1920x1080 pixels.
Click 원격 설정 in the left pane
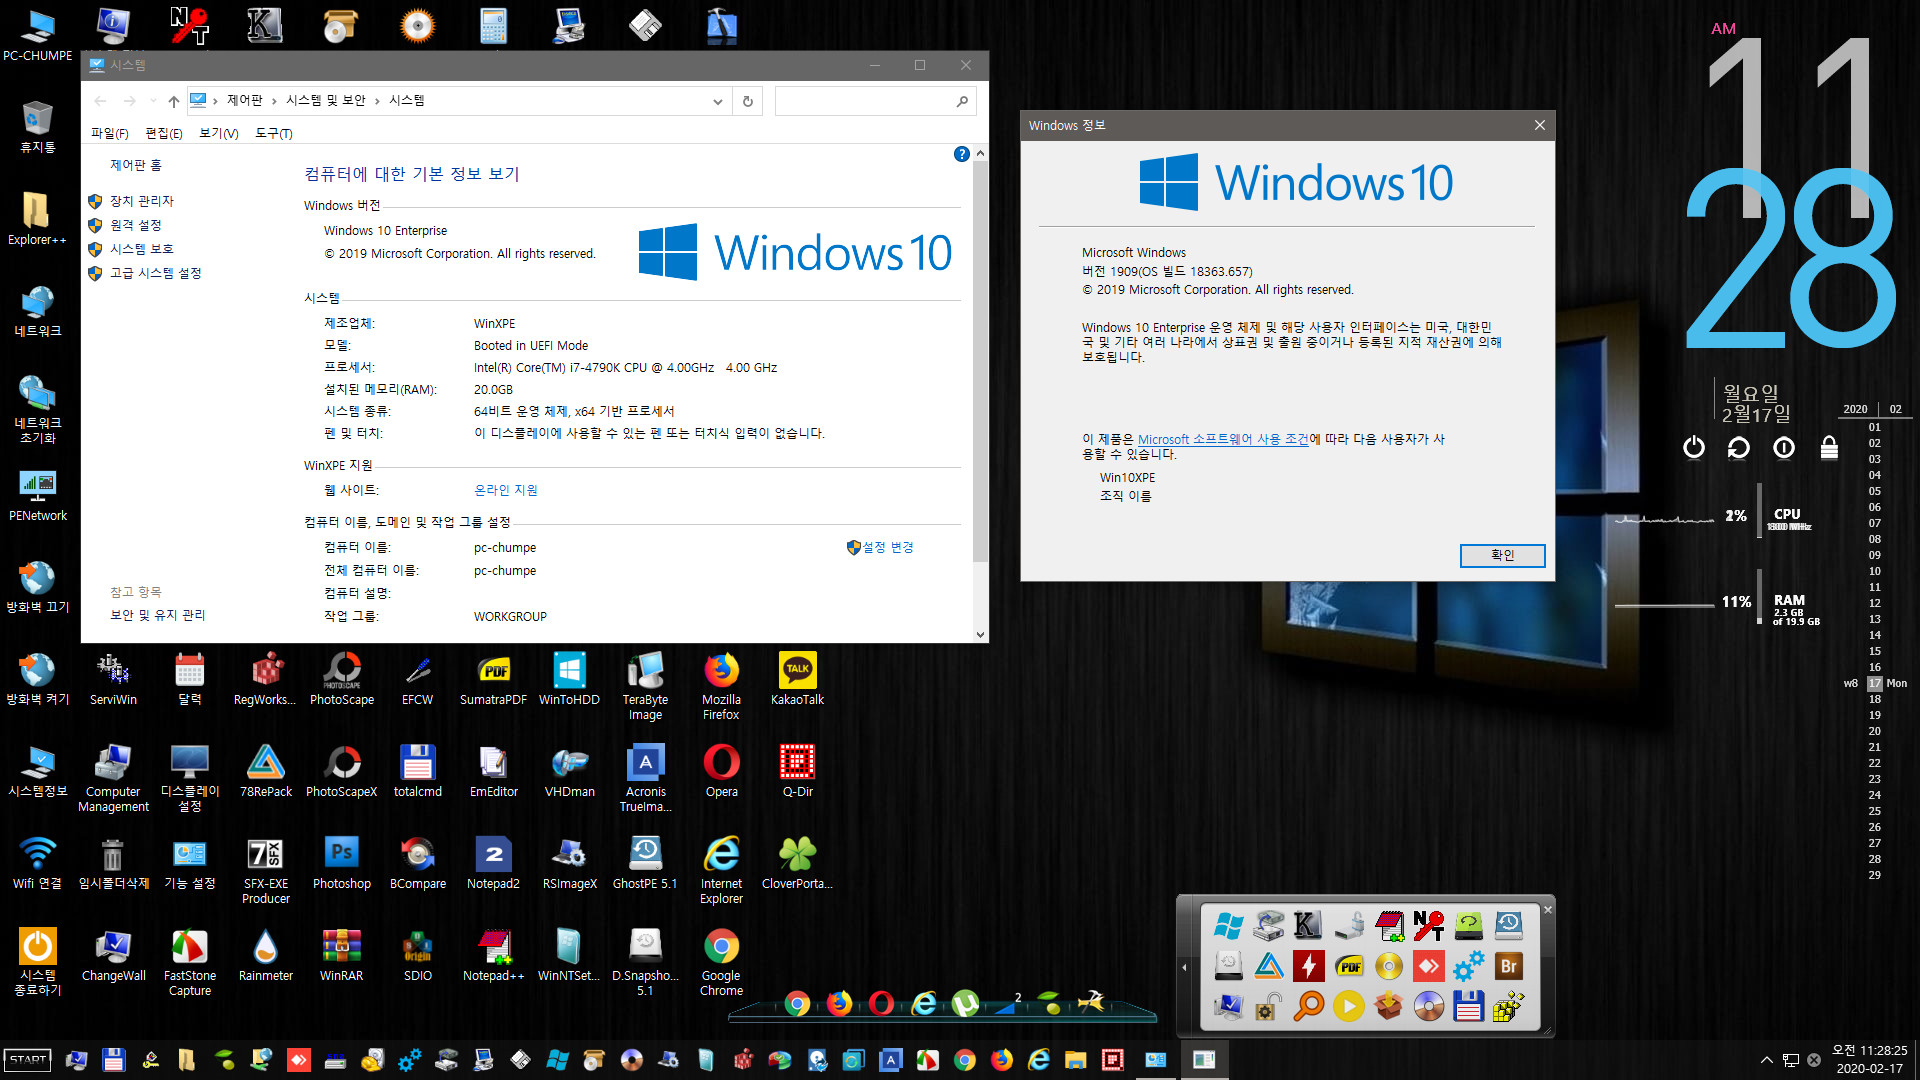point(135,225)
